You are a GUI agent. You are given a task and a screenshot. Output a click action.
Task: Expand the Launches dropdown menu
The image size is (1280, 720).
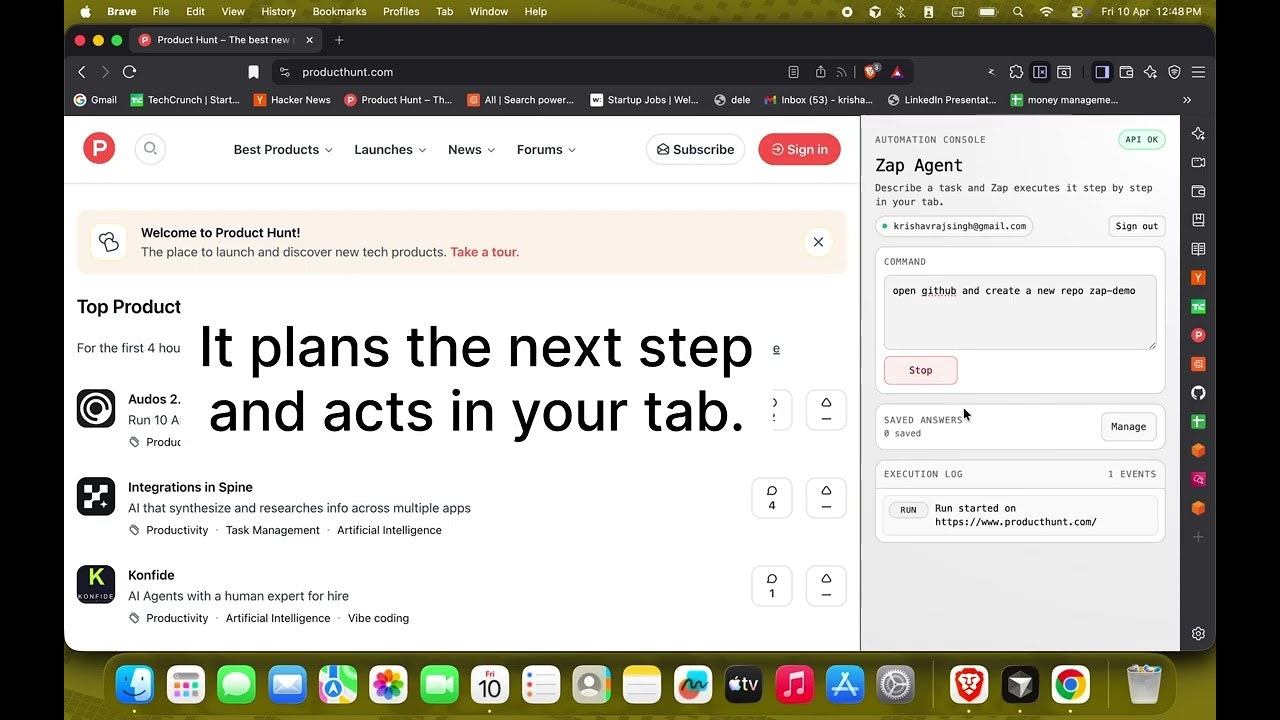pos(390,149)
